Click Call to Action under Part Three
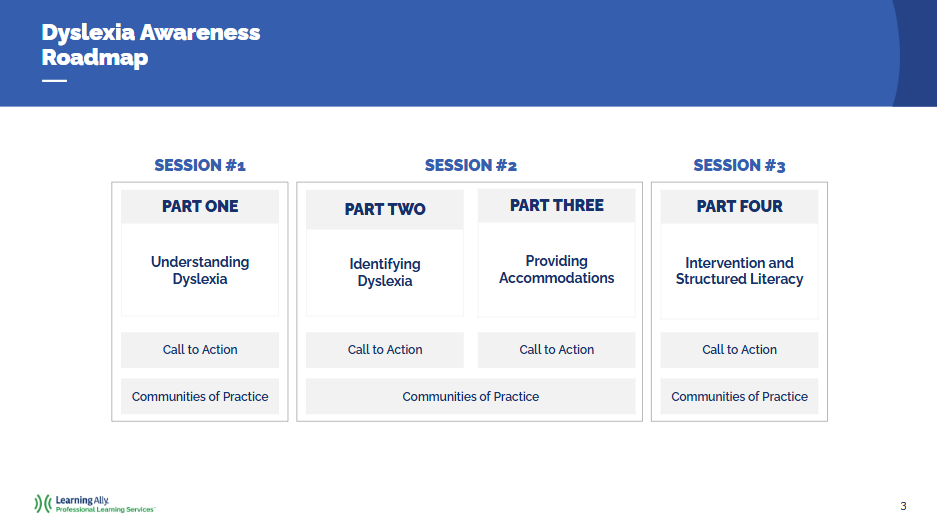The height and width of the screenshot is (529, 937). (556, 350)
